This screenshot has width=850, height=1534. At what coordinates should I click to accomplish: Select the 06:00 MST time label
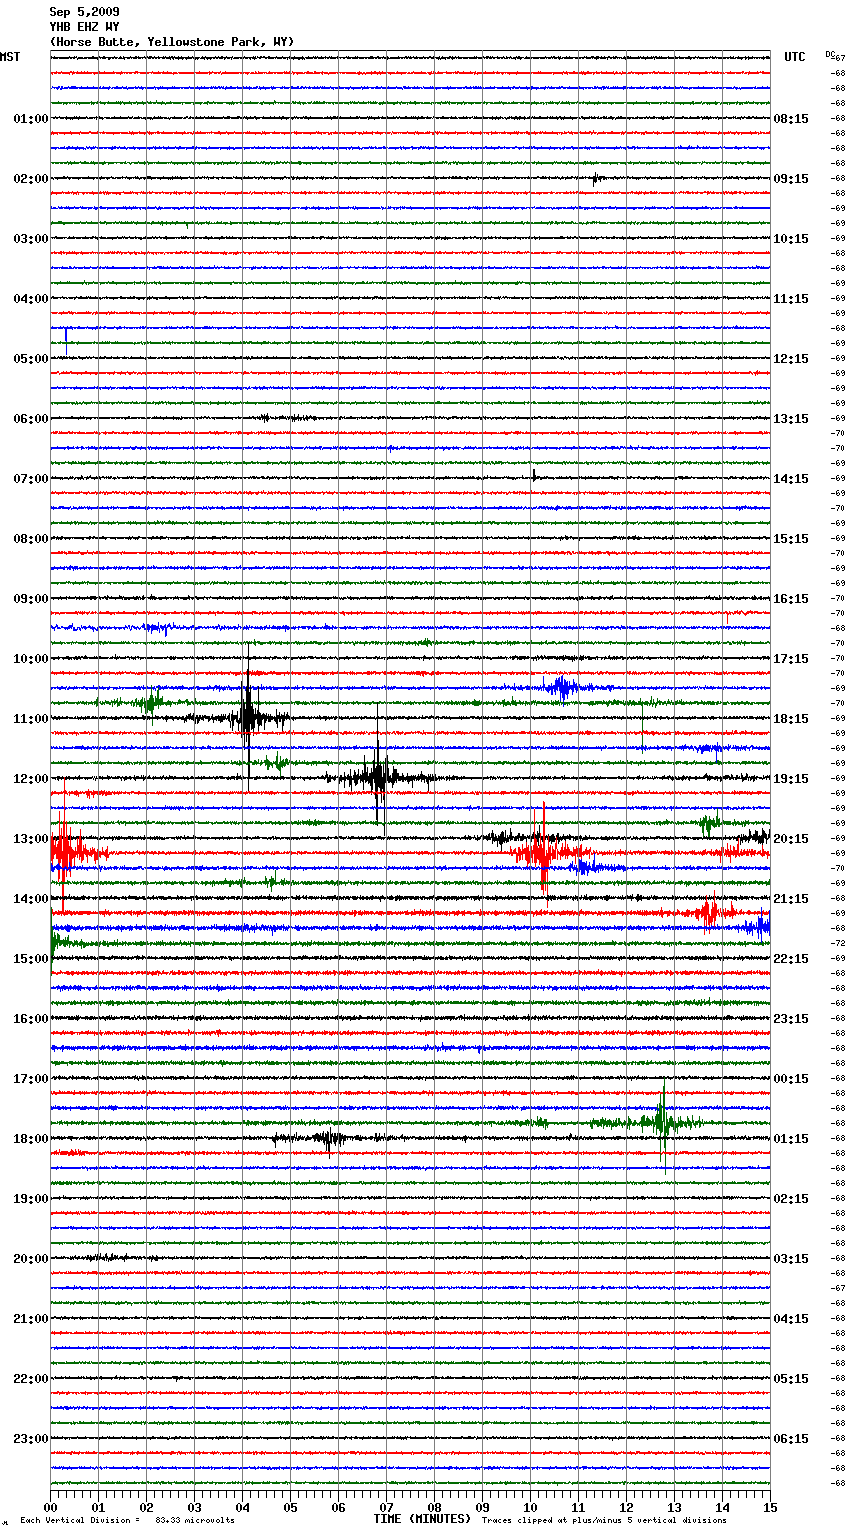[x=31, y=419]
